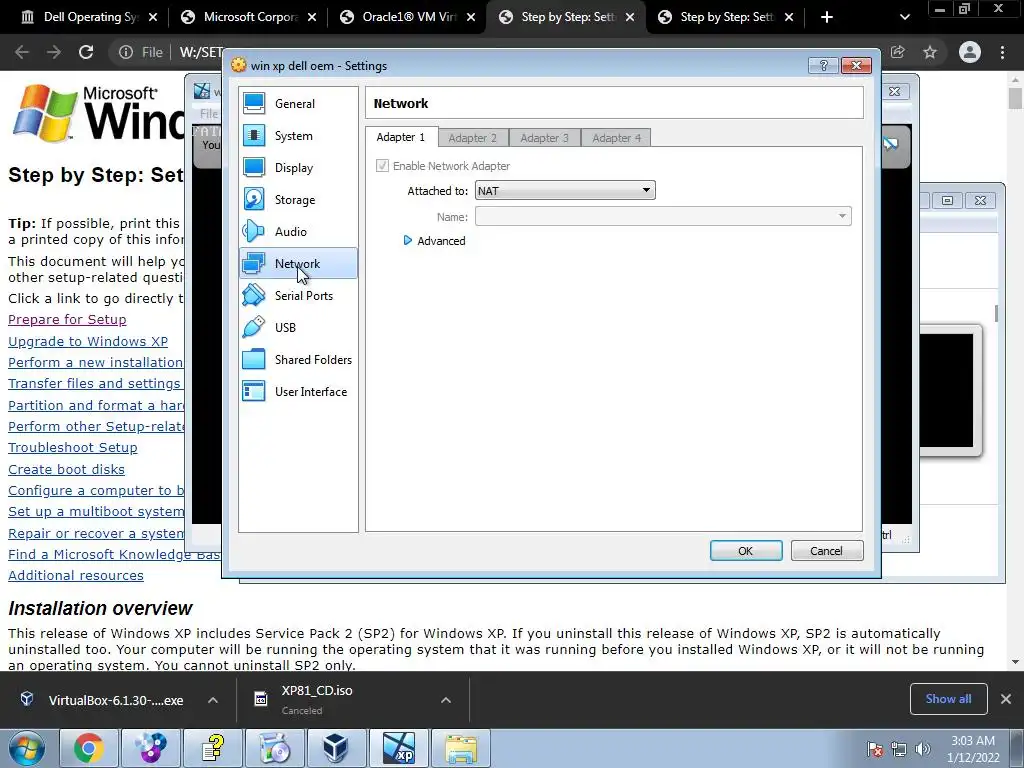Open Serial Ports settings icon

click(254, 295)
